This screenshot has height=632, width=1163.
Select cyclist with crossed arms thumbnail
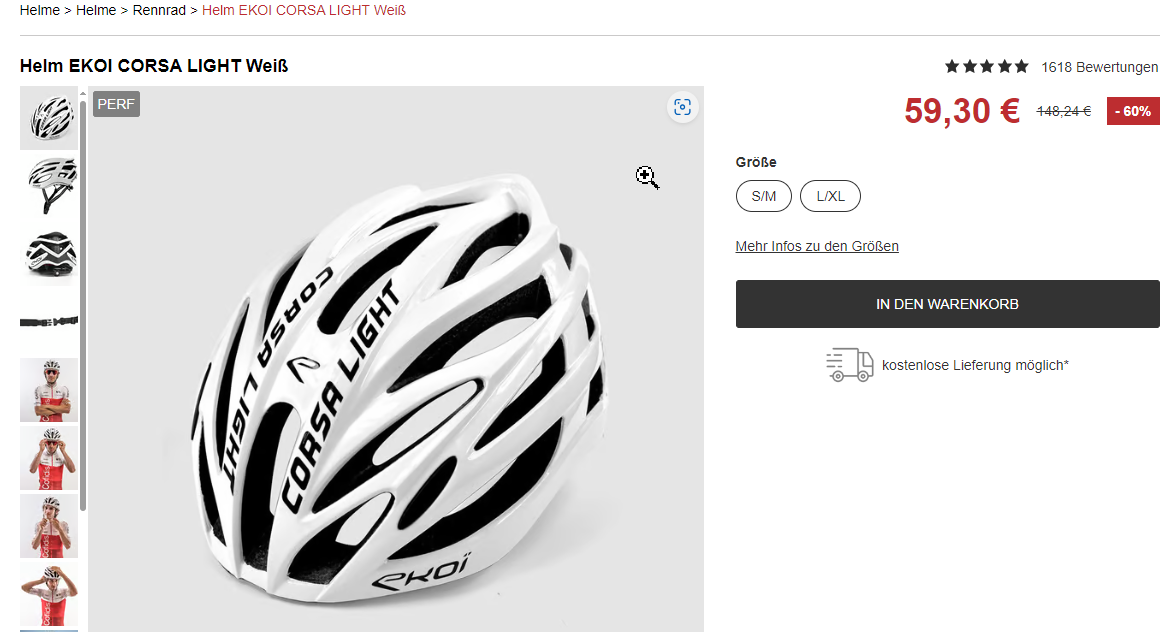coord(49,390)
